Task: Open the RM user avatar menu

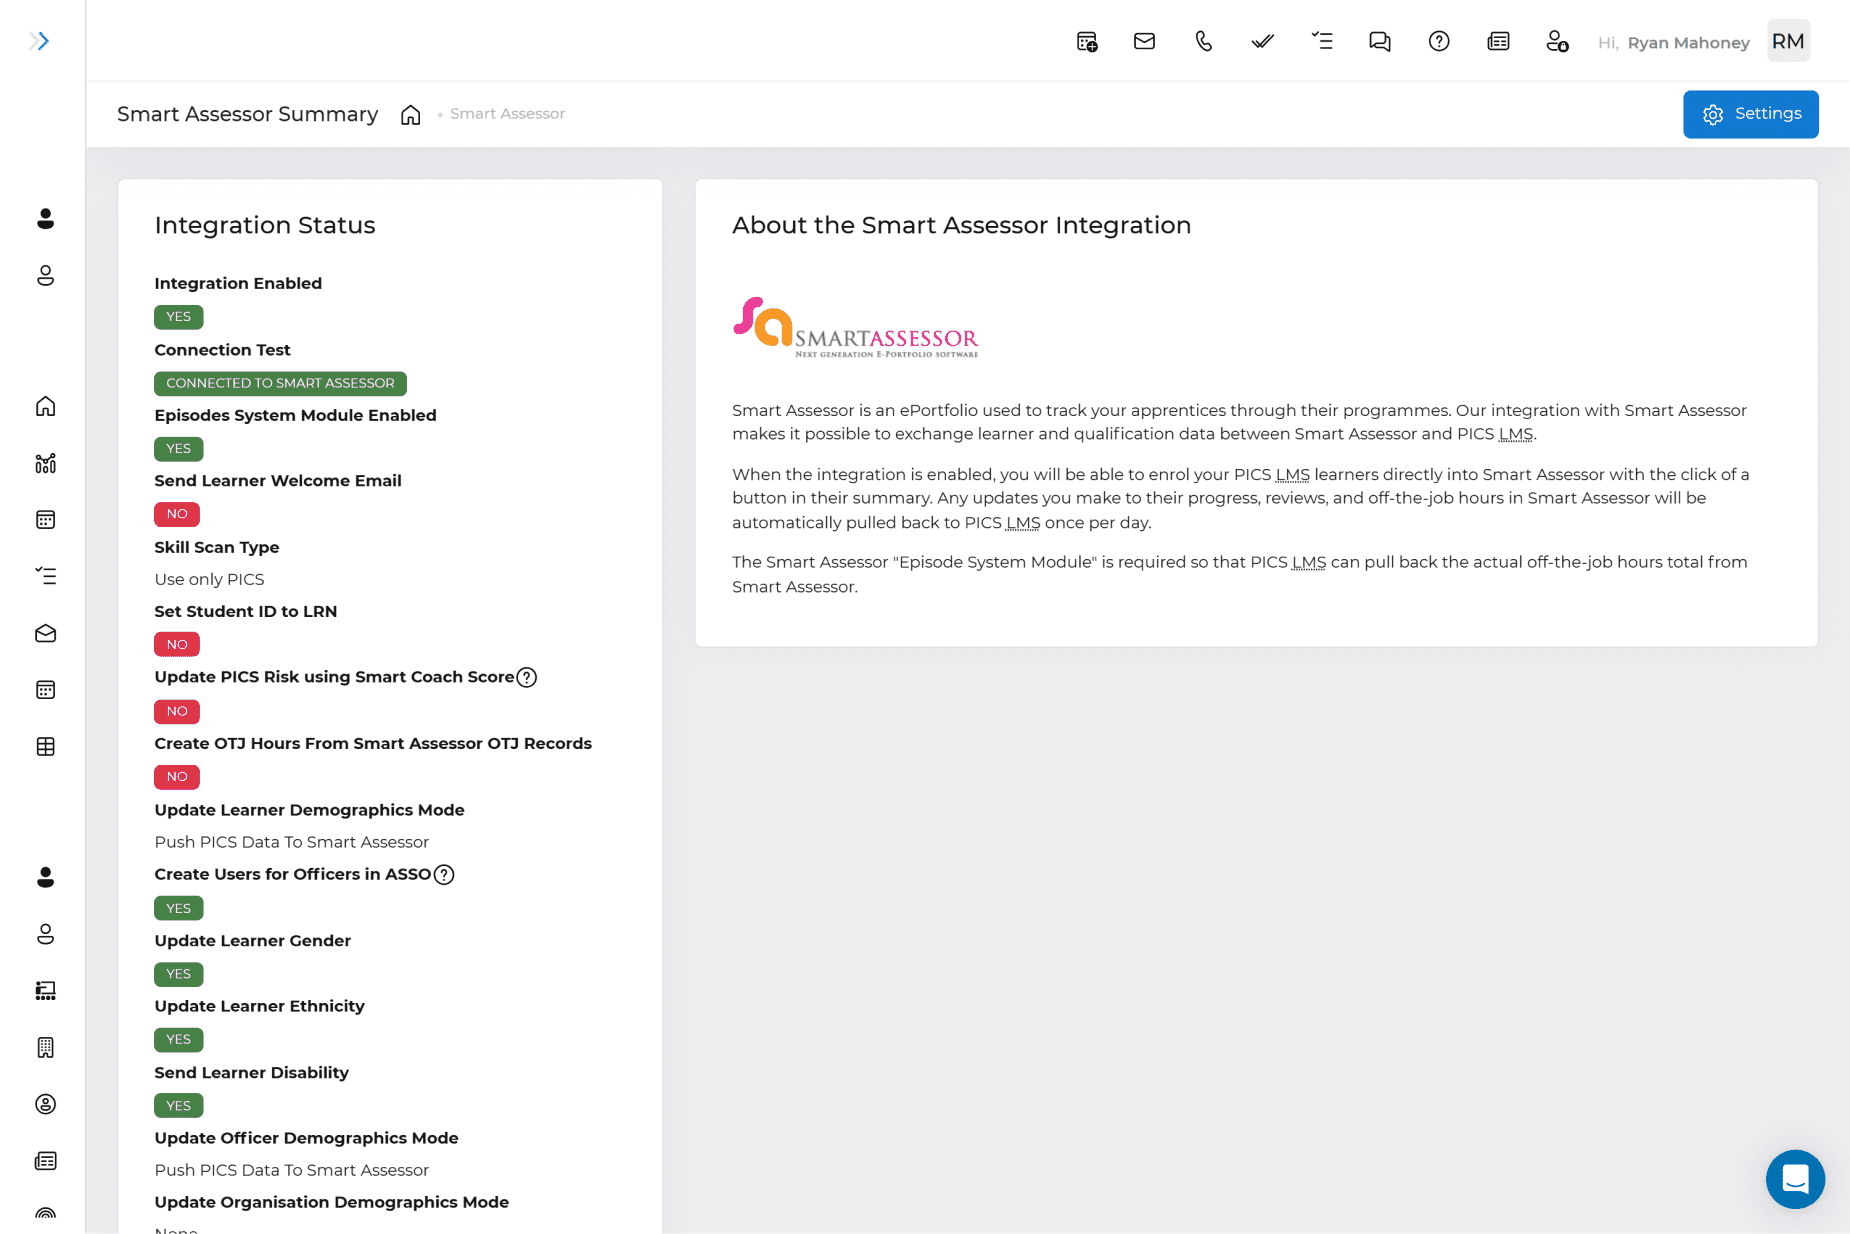Action: point(1787,41)
